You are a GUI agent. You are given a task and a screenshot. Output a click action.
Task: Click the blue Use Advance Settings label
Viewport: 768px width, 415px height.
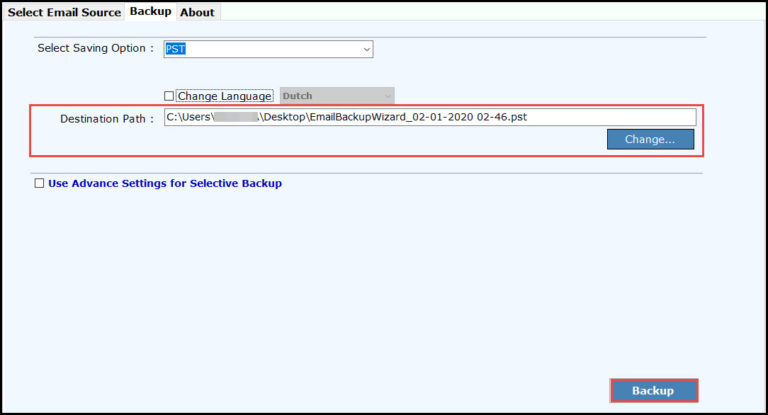[x=165, y=183]
